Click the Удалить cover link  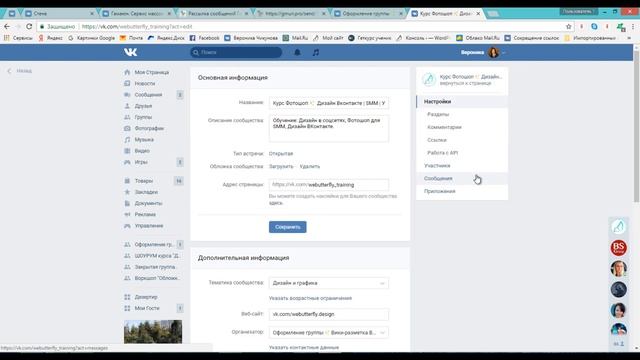(x=310, y=167)
